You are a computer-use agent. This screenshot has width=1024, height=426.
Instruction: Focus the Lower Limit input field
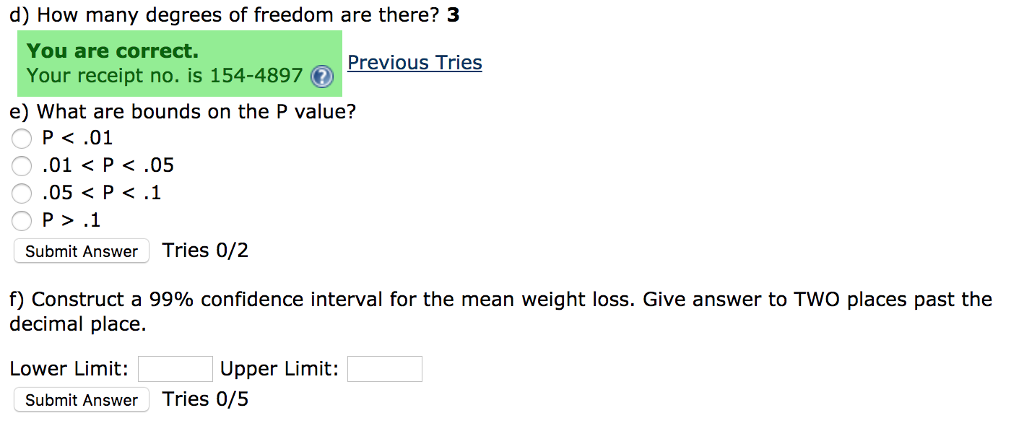pos(175,369)
